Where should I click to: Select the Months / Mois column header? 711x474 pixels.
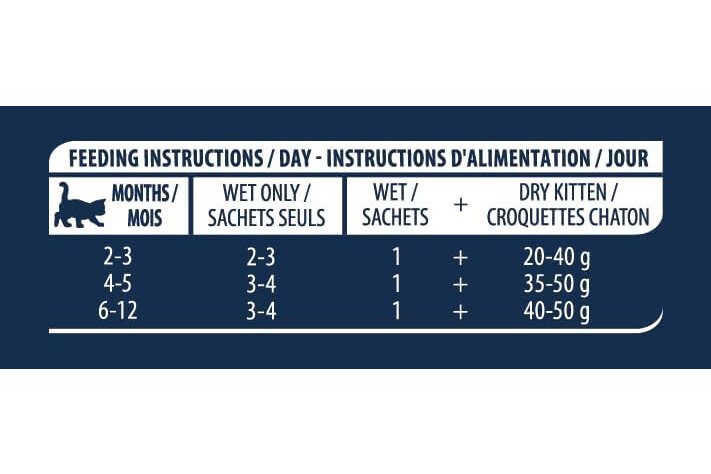(x=145, y=205)
